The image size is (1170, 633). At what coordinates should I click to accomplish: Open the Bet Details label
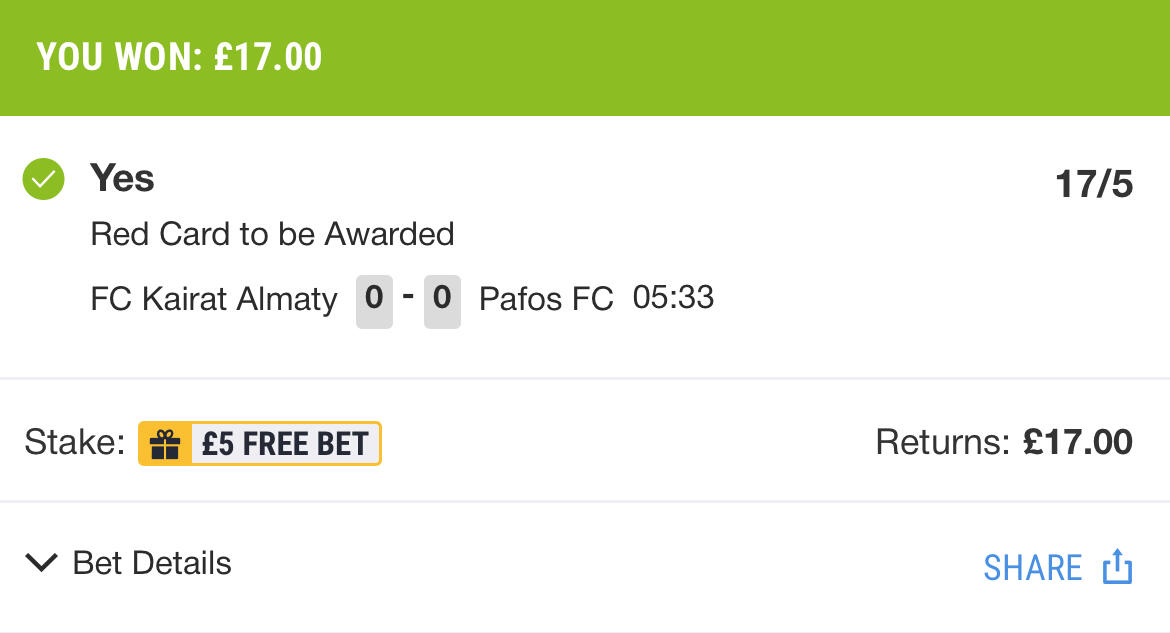point(152,563)
